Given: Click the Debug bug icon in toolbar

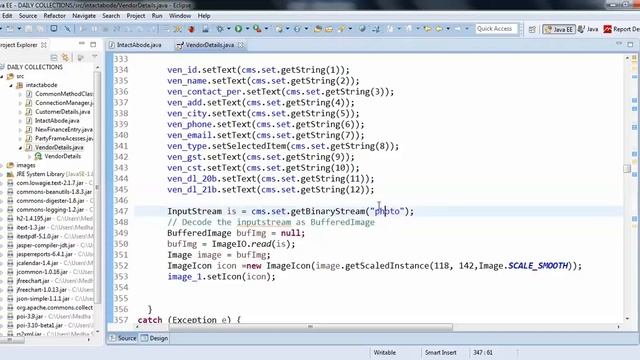Looking at the screenshot, I should (x=220, y=29).
